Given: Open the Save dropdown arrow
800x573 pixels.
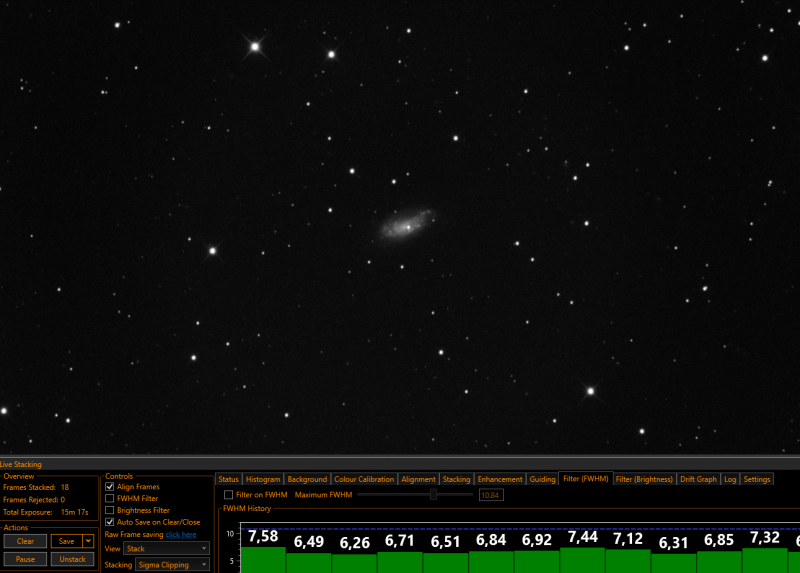Looking at the screenshot, I should point(88,541).
